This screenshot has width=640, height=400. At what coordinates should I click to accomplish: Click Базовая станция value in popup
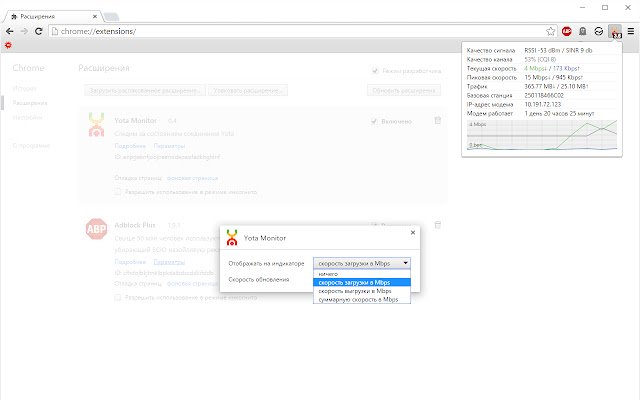coord(544,96)
